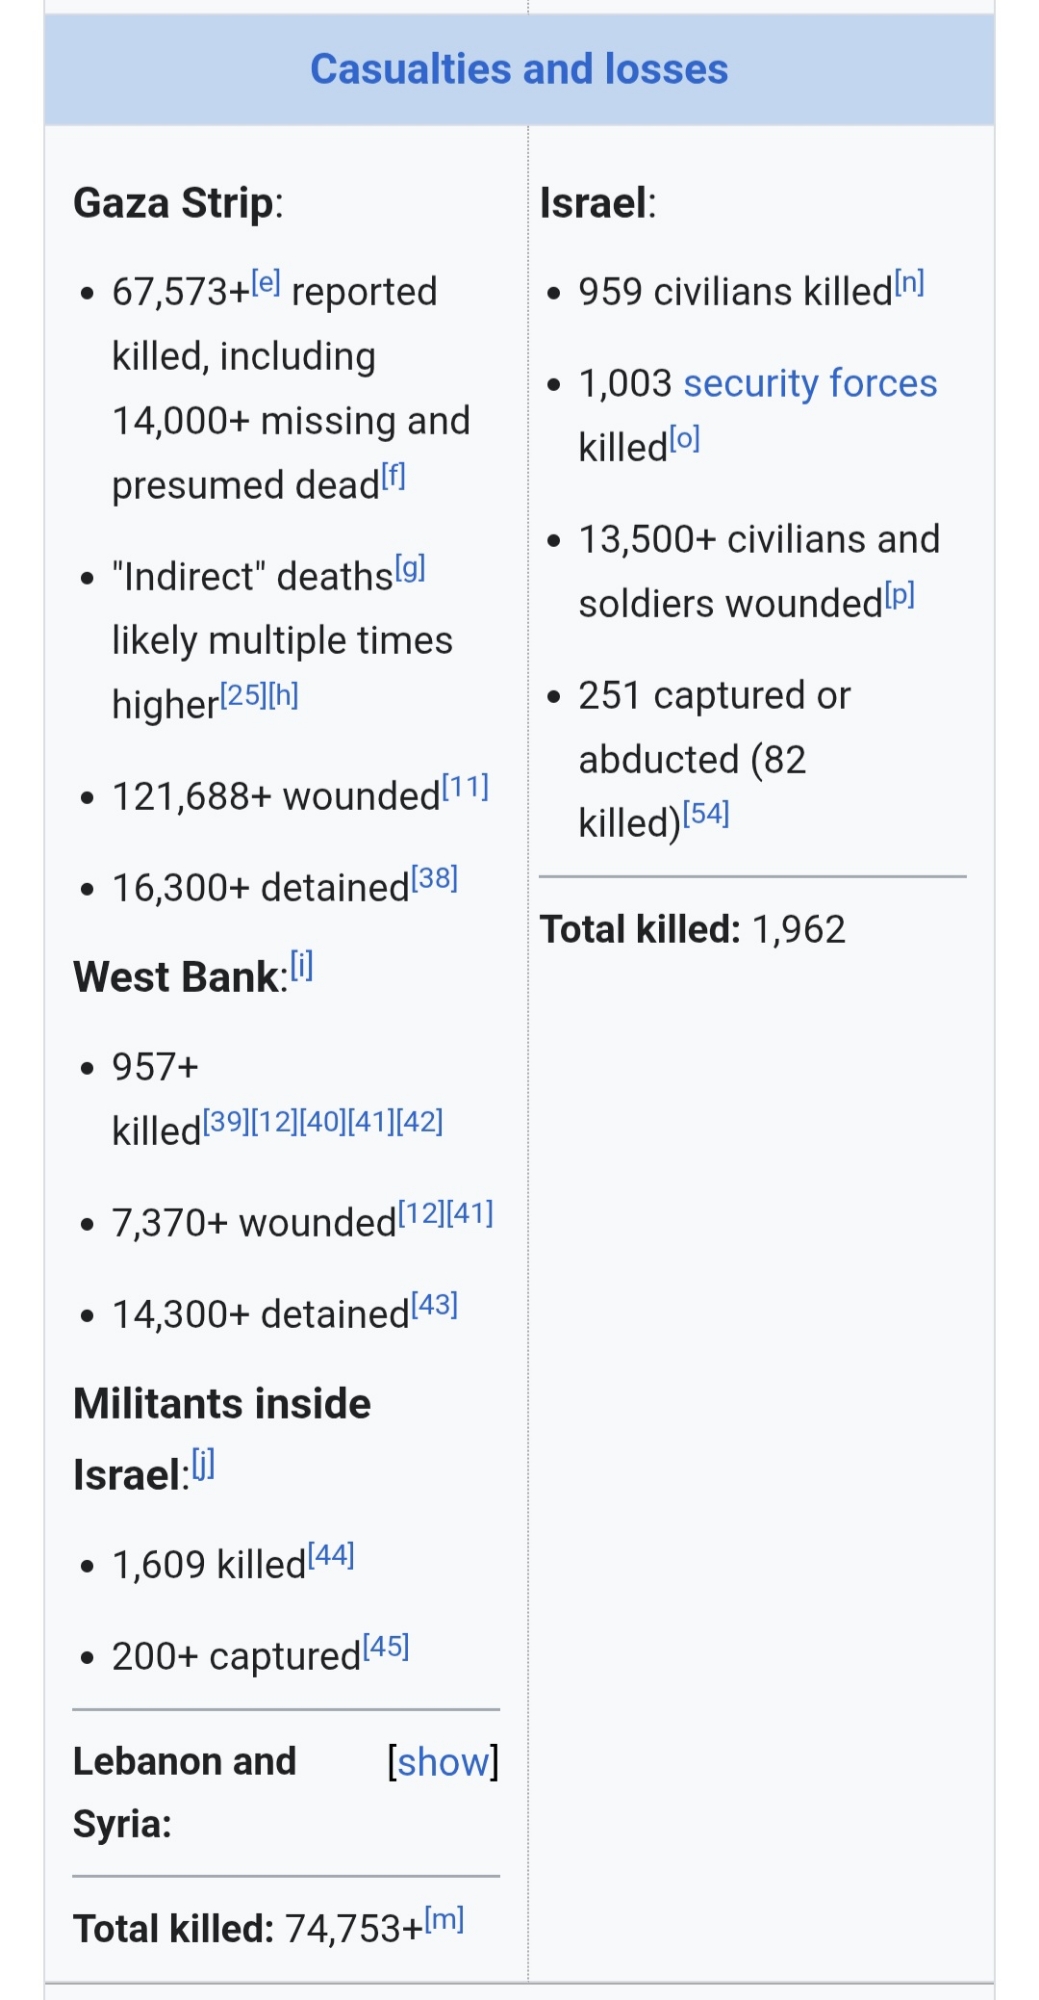Open citation [25] after higher
1039x2000 pixels.
[243, 695]
